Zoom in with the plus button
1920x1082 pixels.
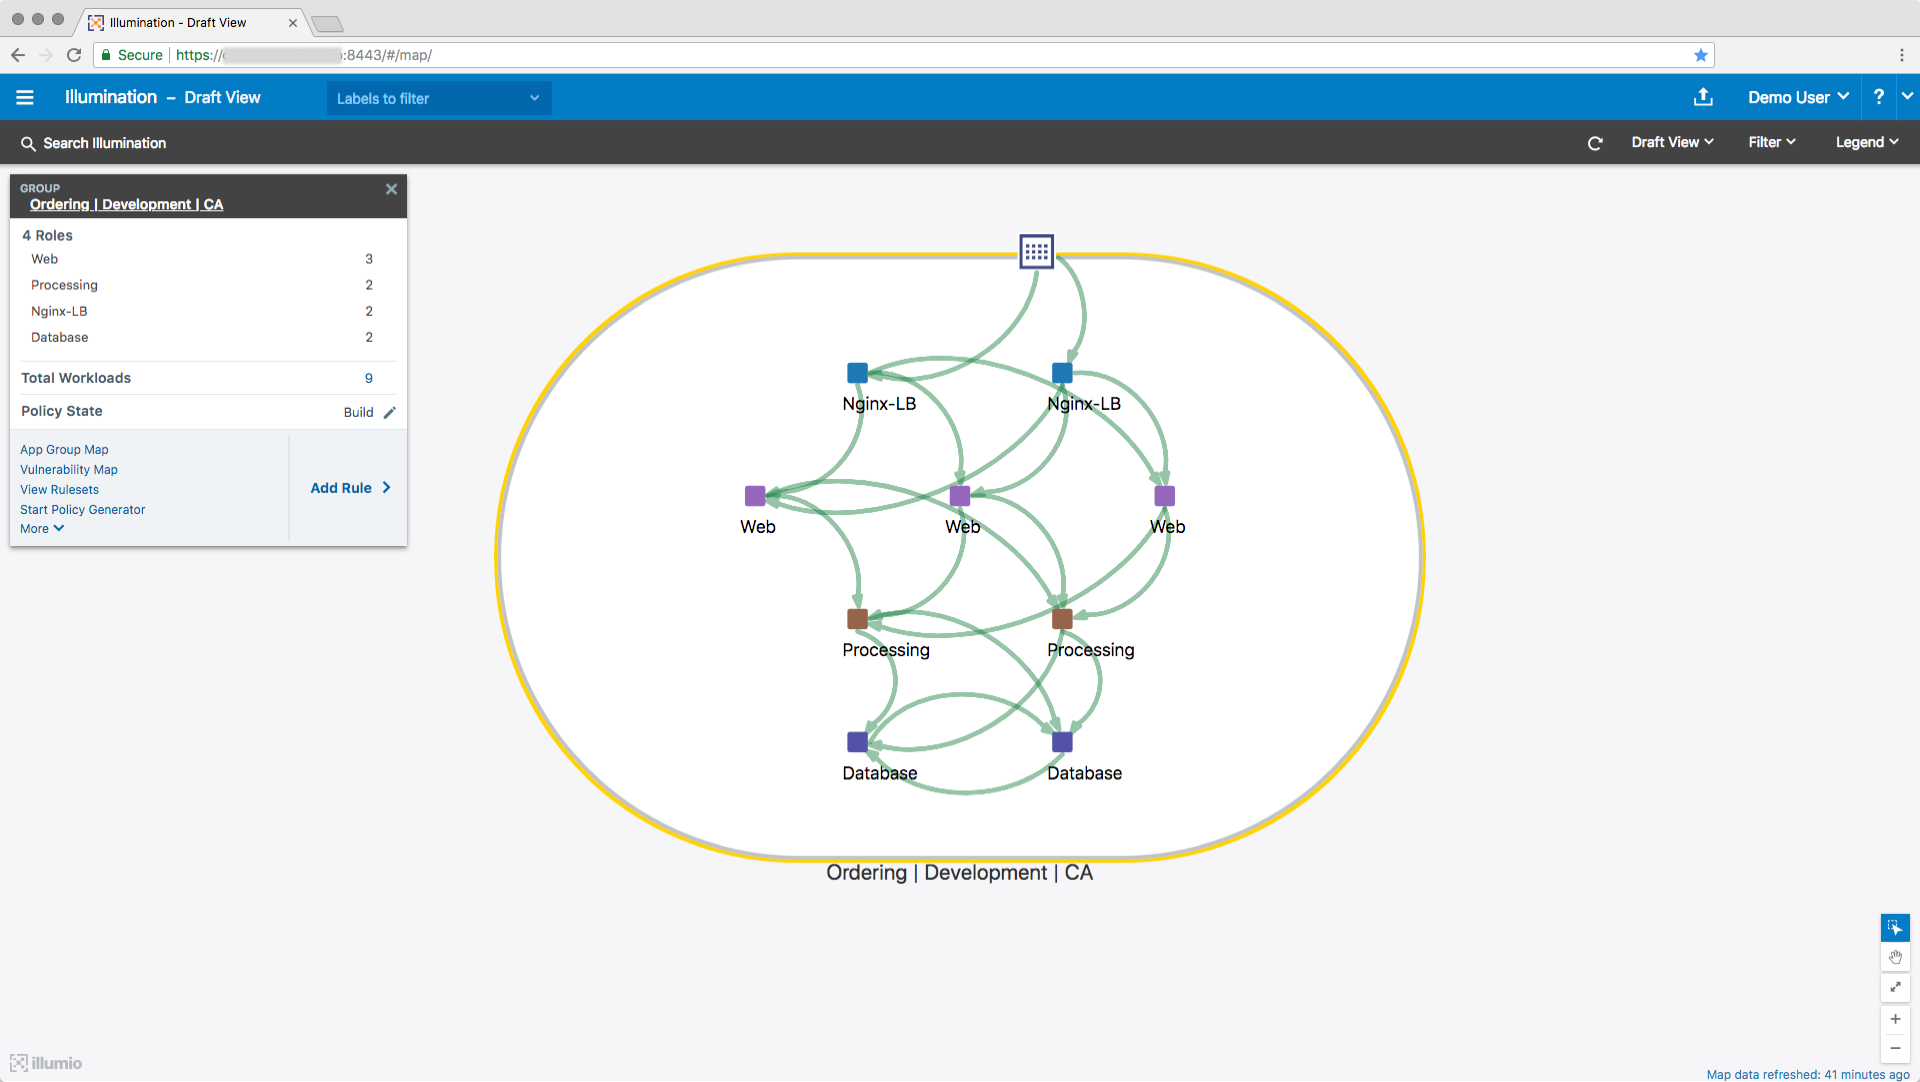(x=1895, y=1019)
